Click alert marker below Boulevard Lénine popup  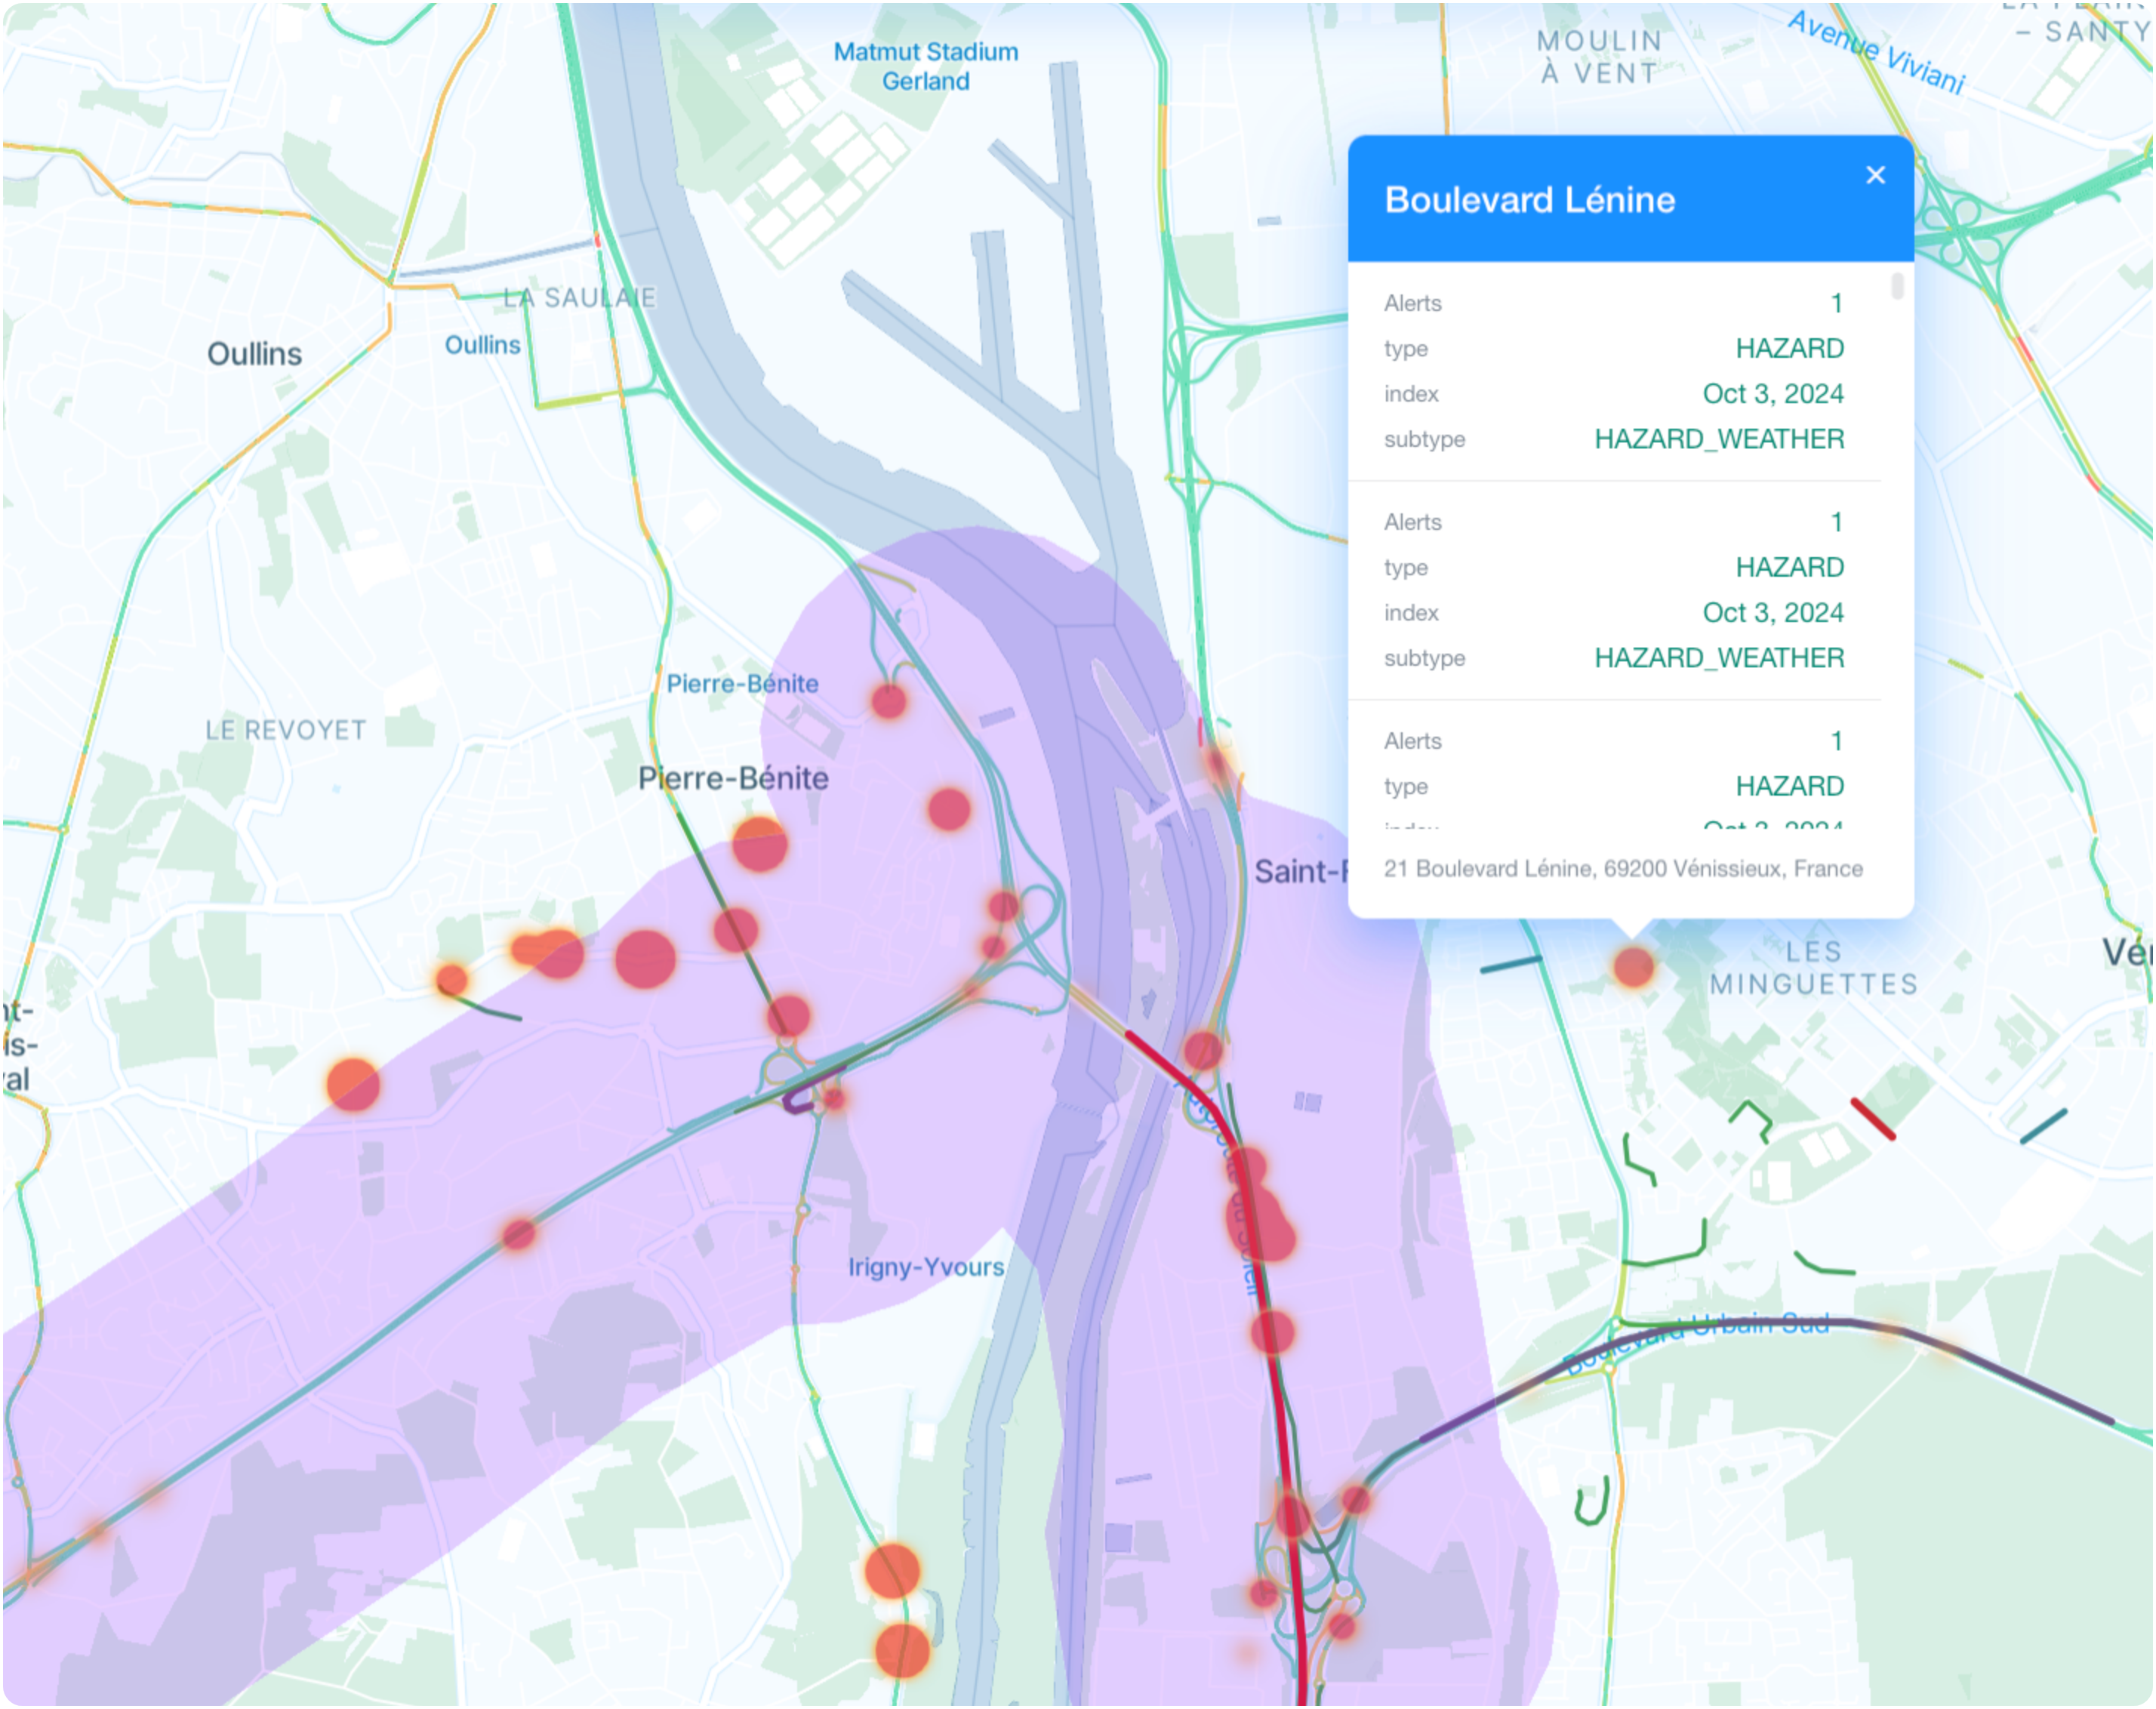click(x=1633, y=967)
